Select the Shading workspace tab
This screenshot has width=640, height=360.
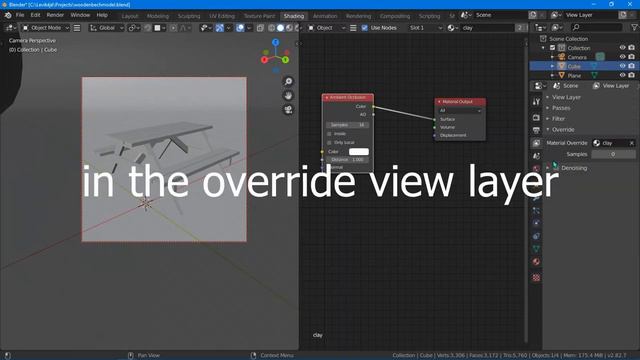[294, 16]
